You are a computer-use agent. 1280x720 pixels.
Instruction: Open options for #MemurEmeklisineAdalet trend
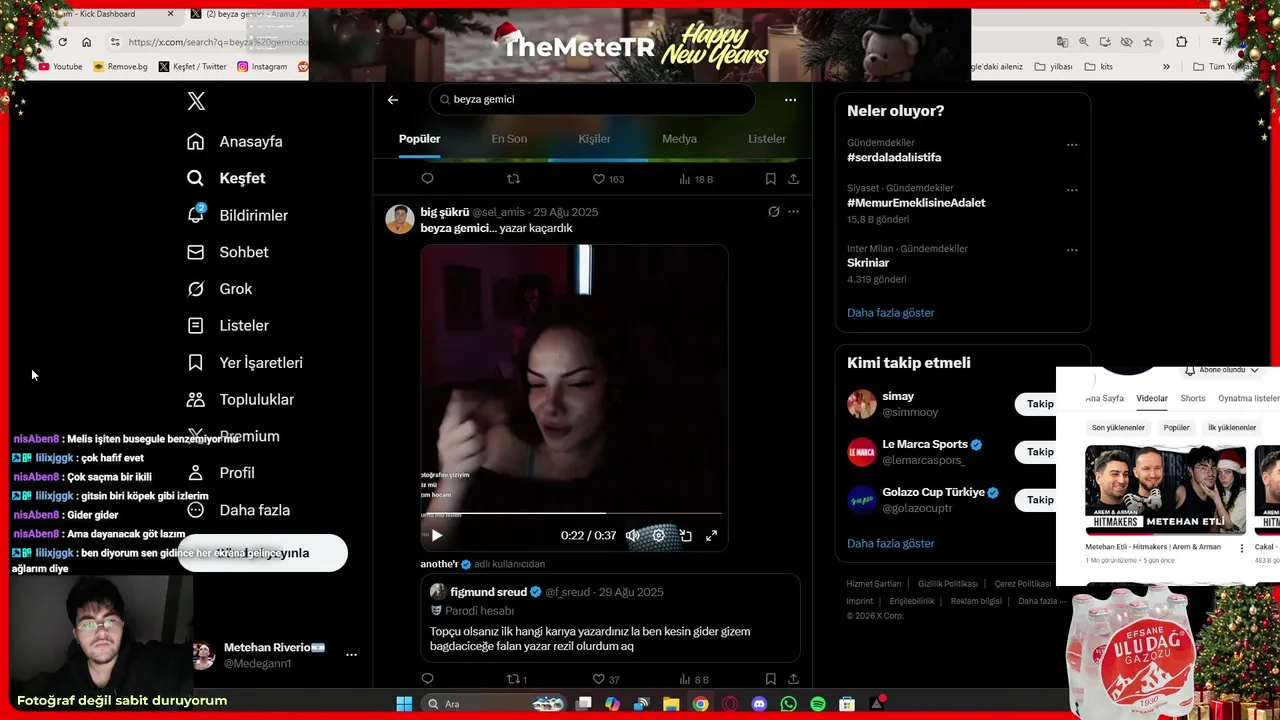click(x=1072, y=190)
